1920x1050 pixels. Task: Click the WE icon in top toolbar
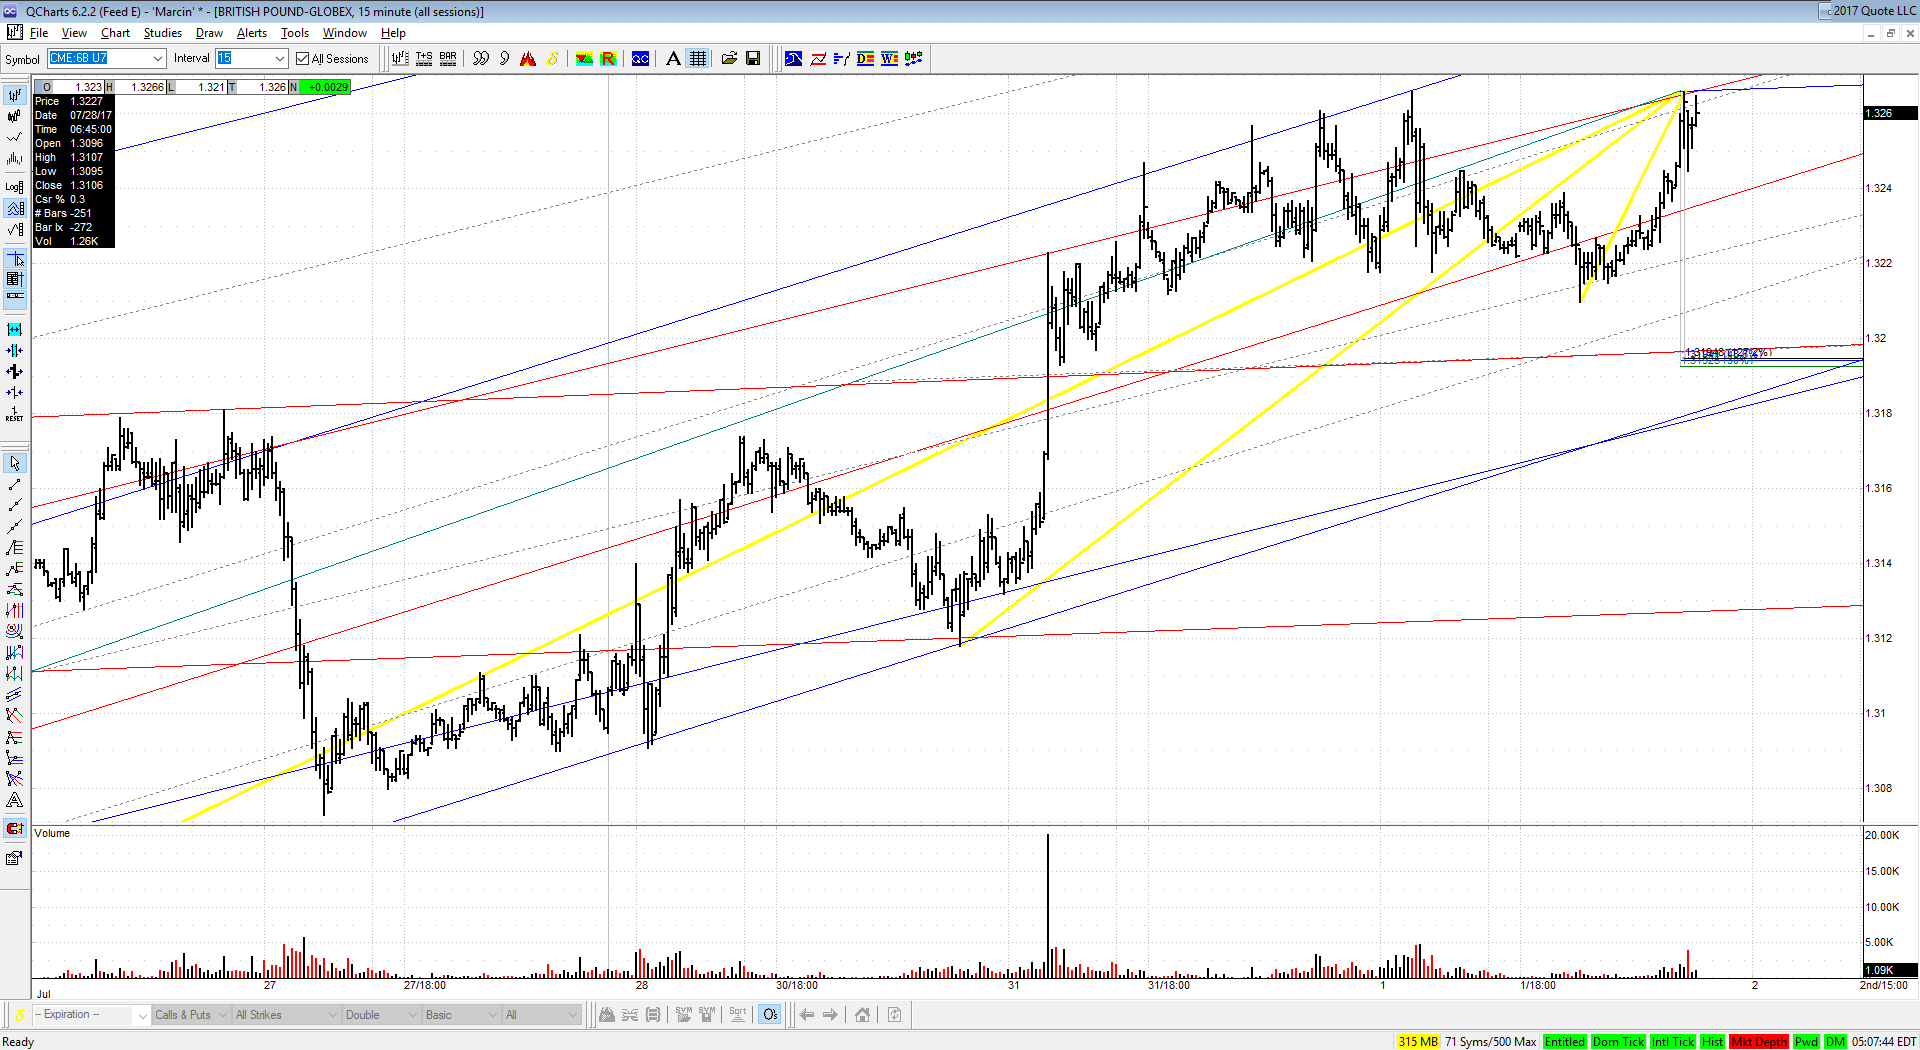[889, 59]
